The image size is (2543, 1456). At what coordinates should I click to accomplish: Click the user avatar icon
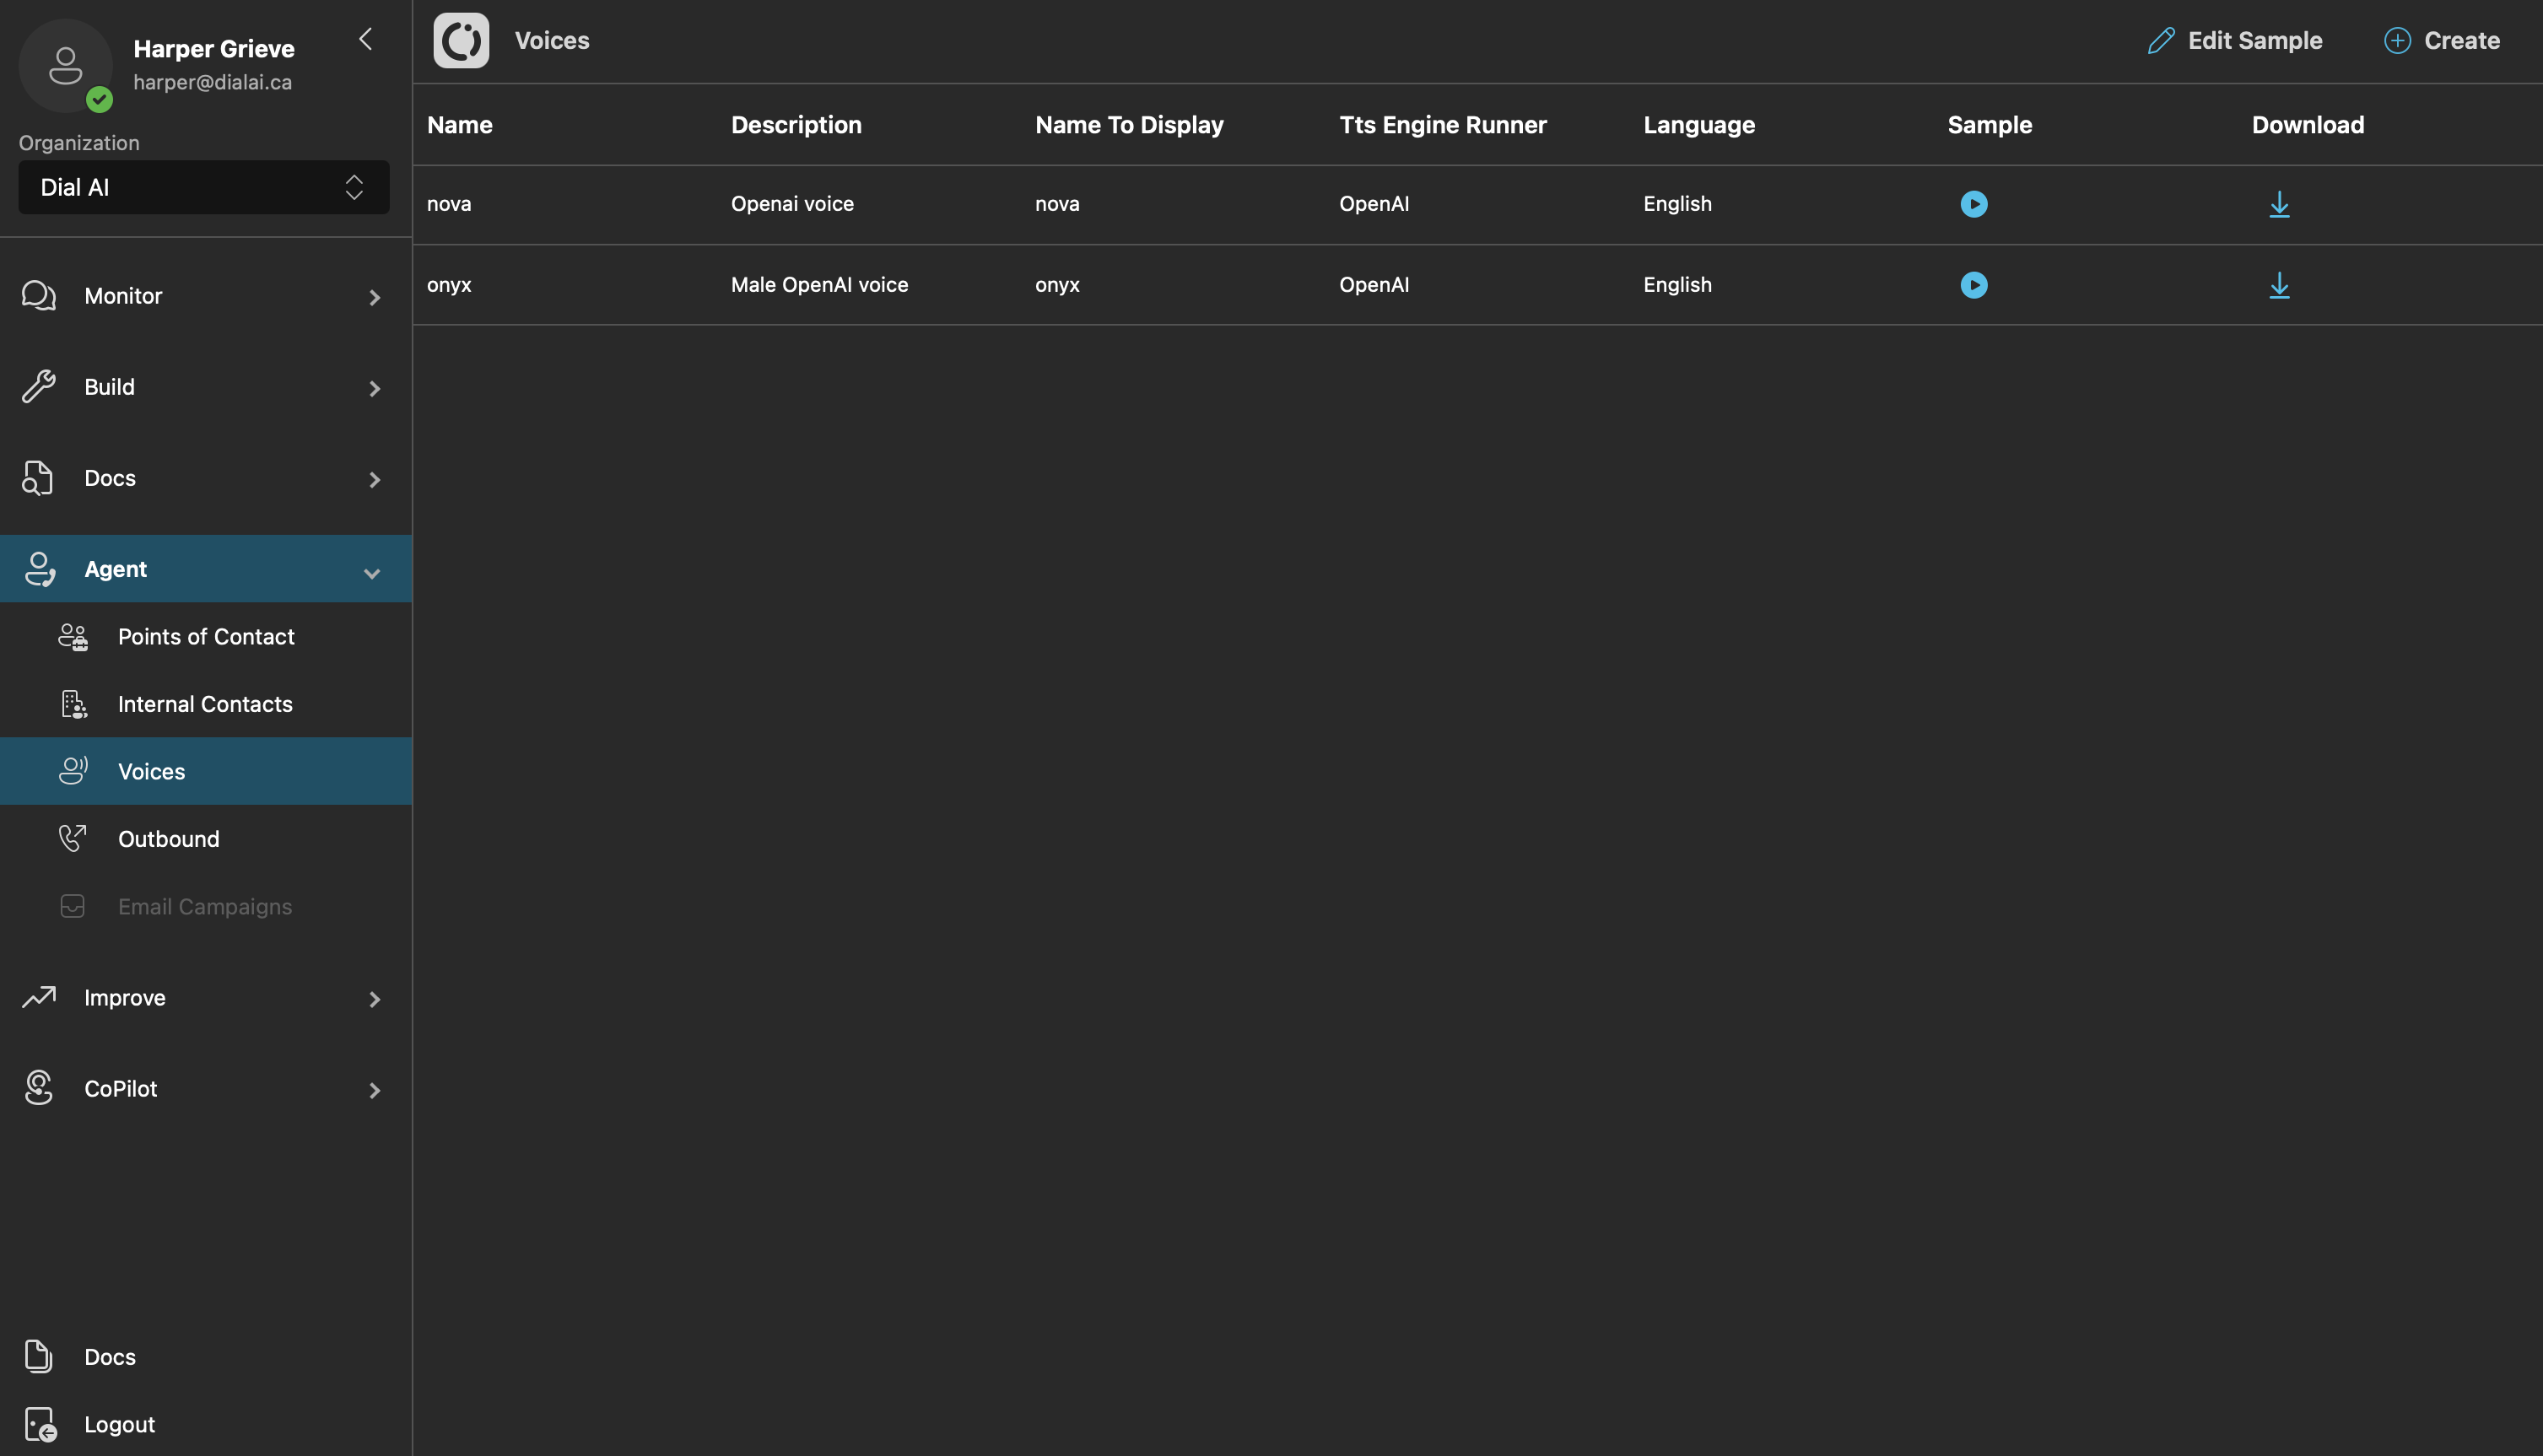(66, 66)
